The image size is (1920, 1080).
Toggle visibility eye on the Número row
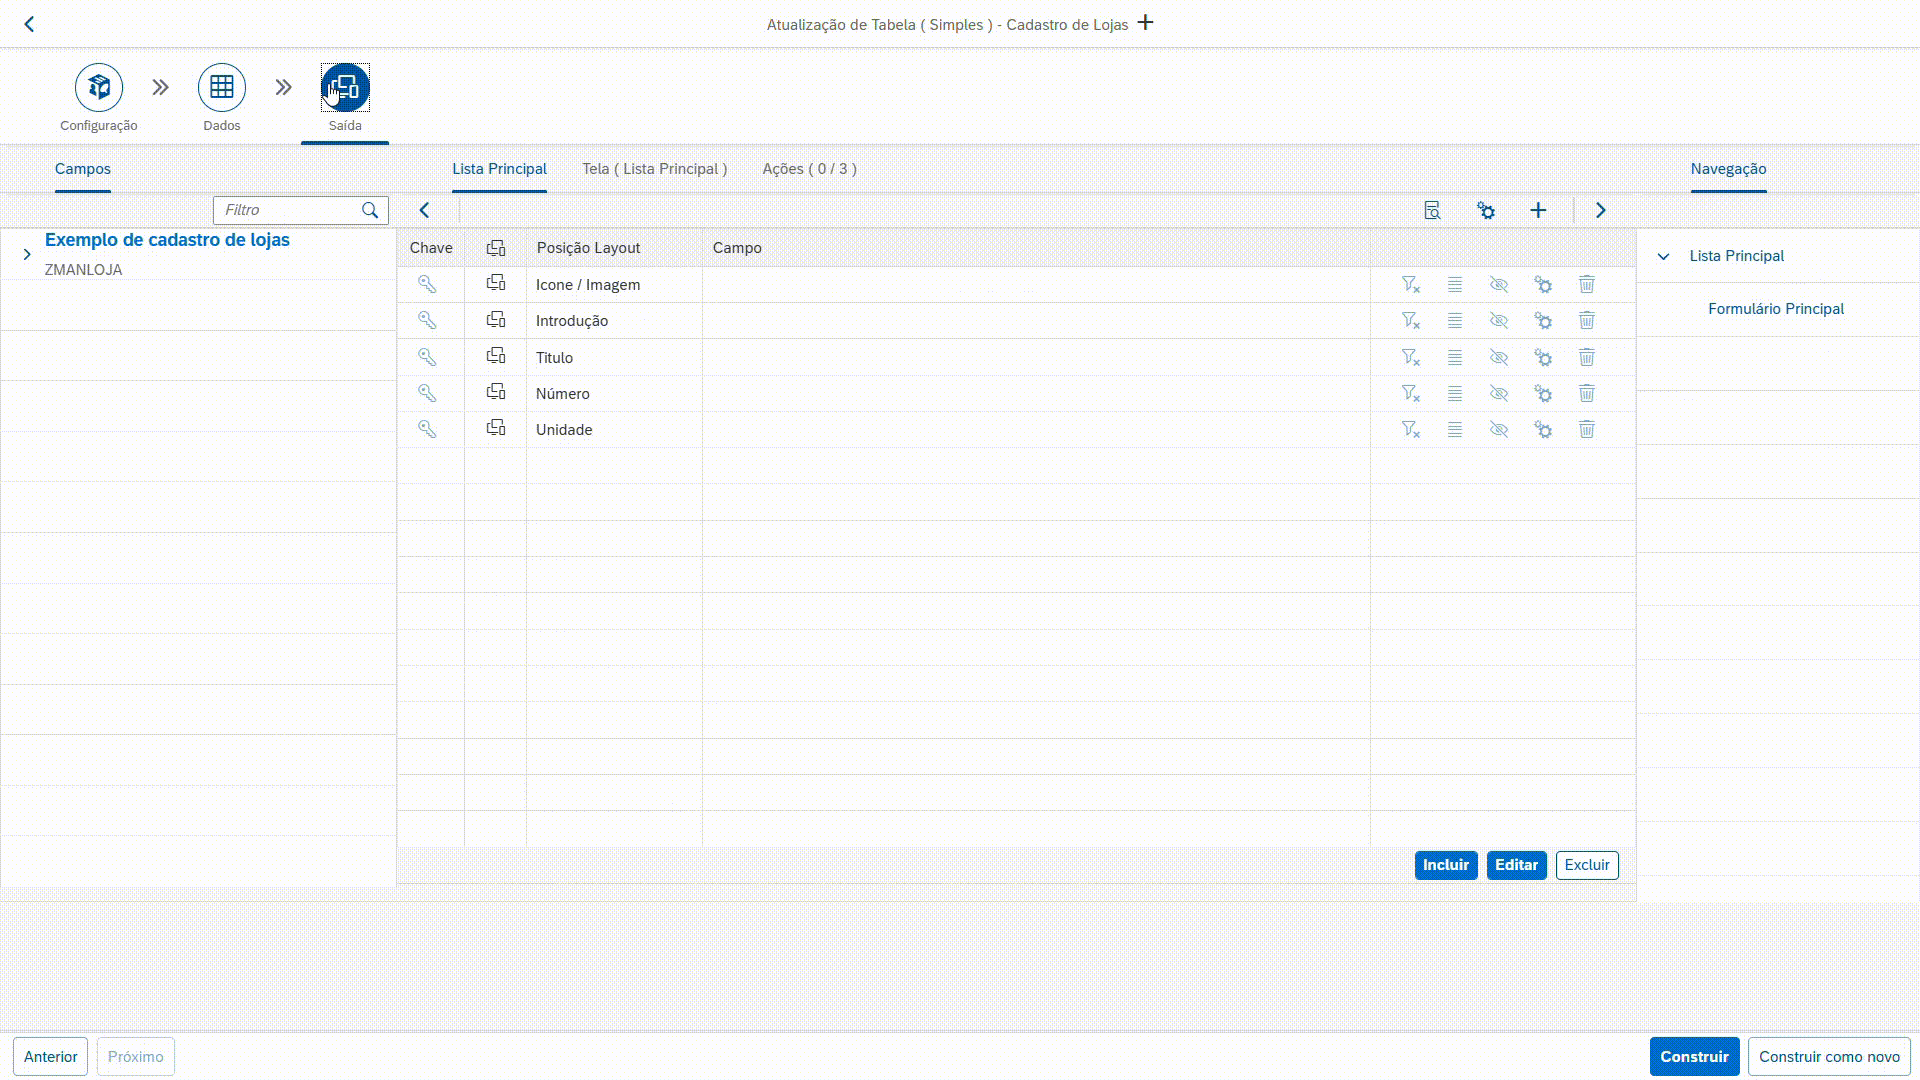[x=1498, y=393]
